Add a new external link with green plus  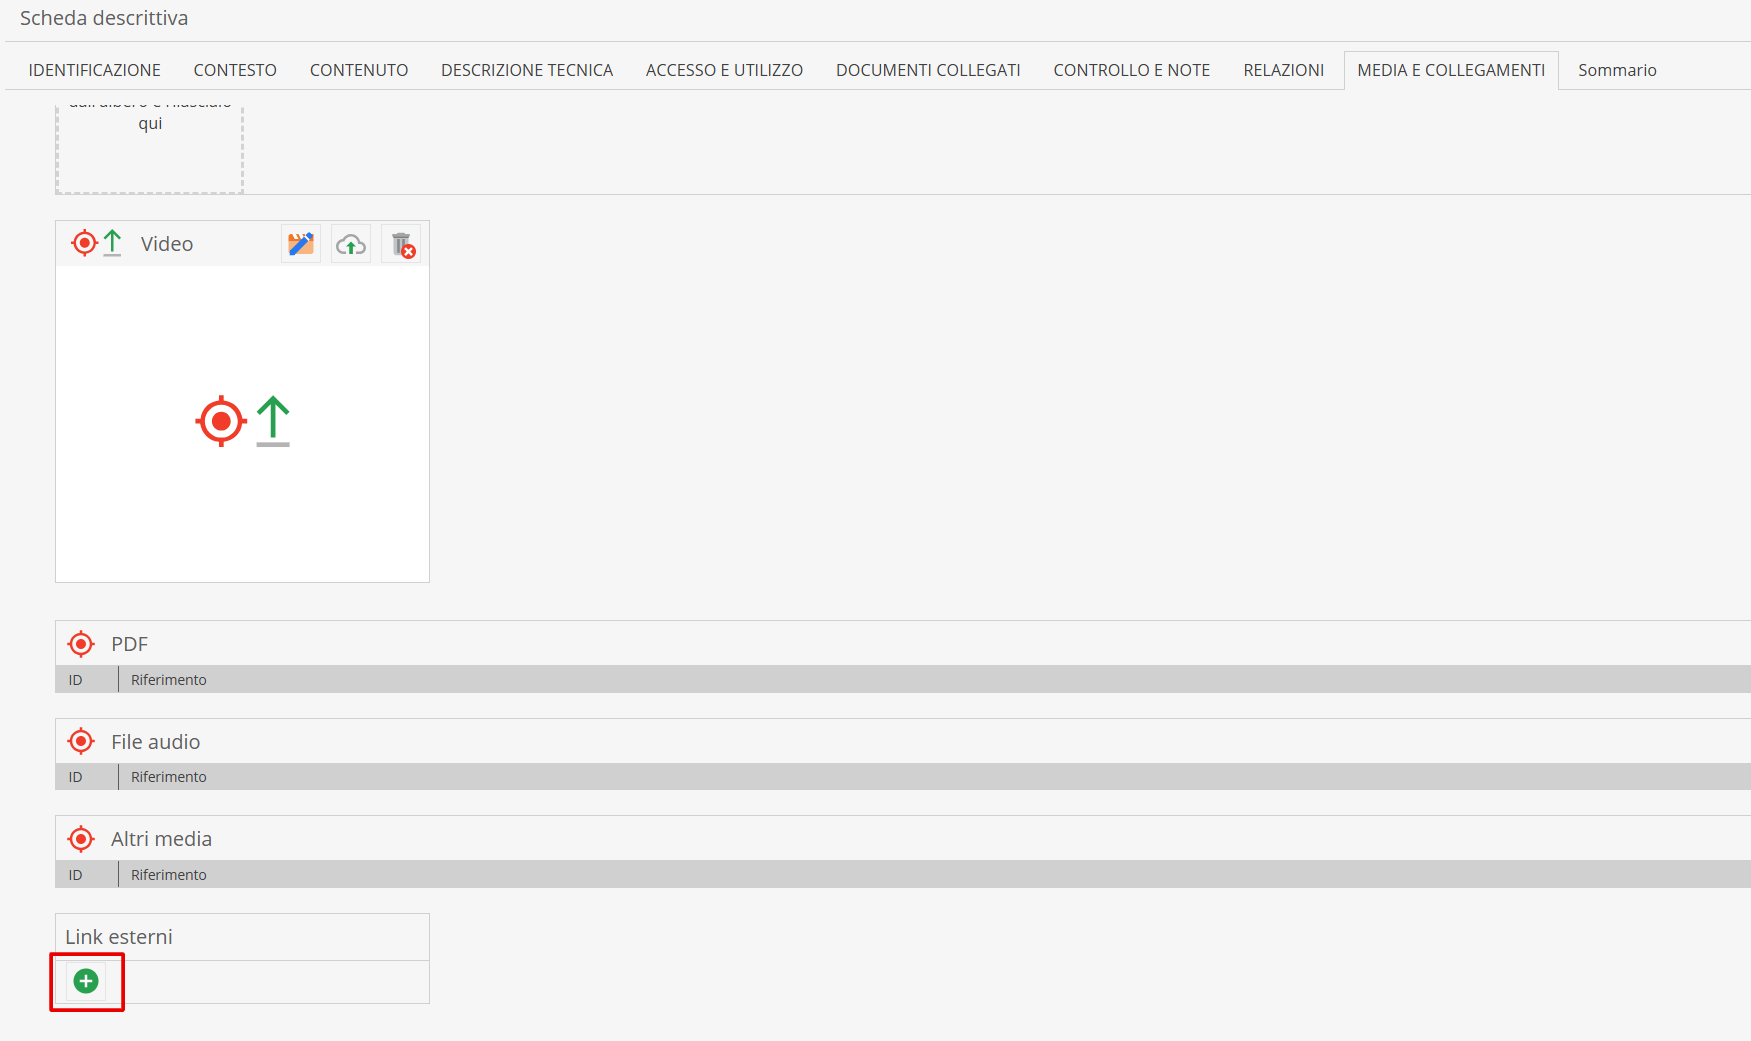pyautogui.click(x=86, y=982)
